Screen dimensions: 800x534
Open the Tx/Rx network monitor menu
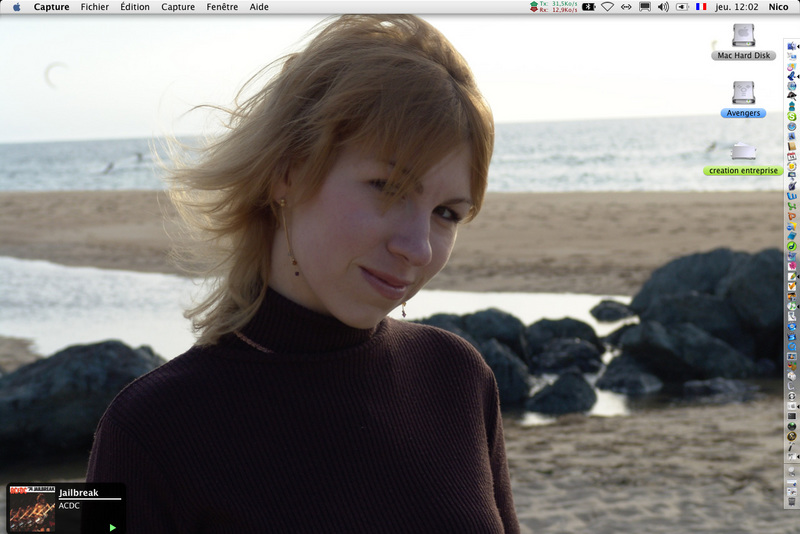[x=554, y=7]
